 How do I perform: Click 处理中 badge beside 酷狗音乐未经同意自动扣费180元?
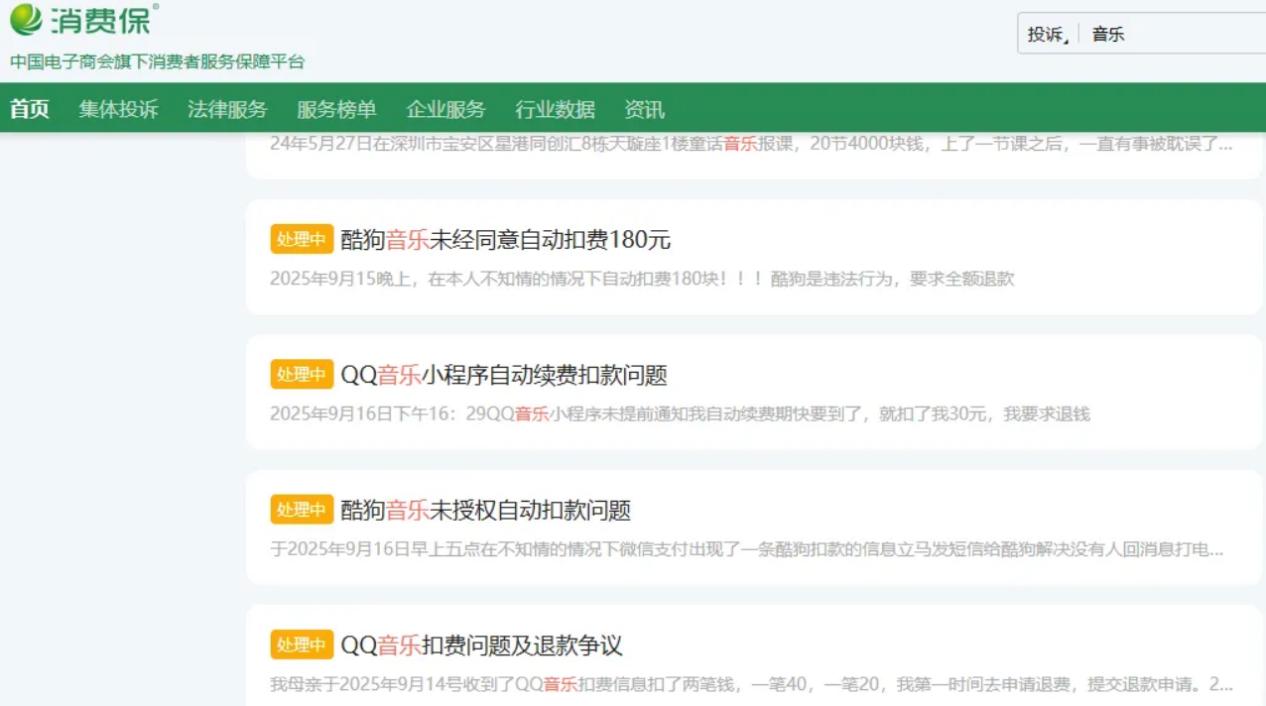coord(301,240)
